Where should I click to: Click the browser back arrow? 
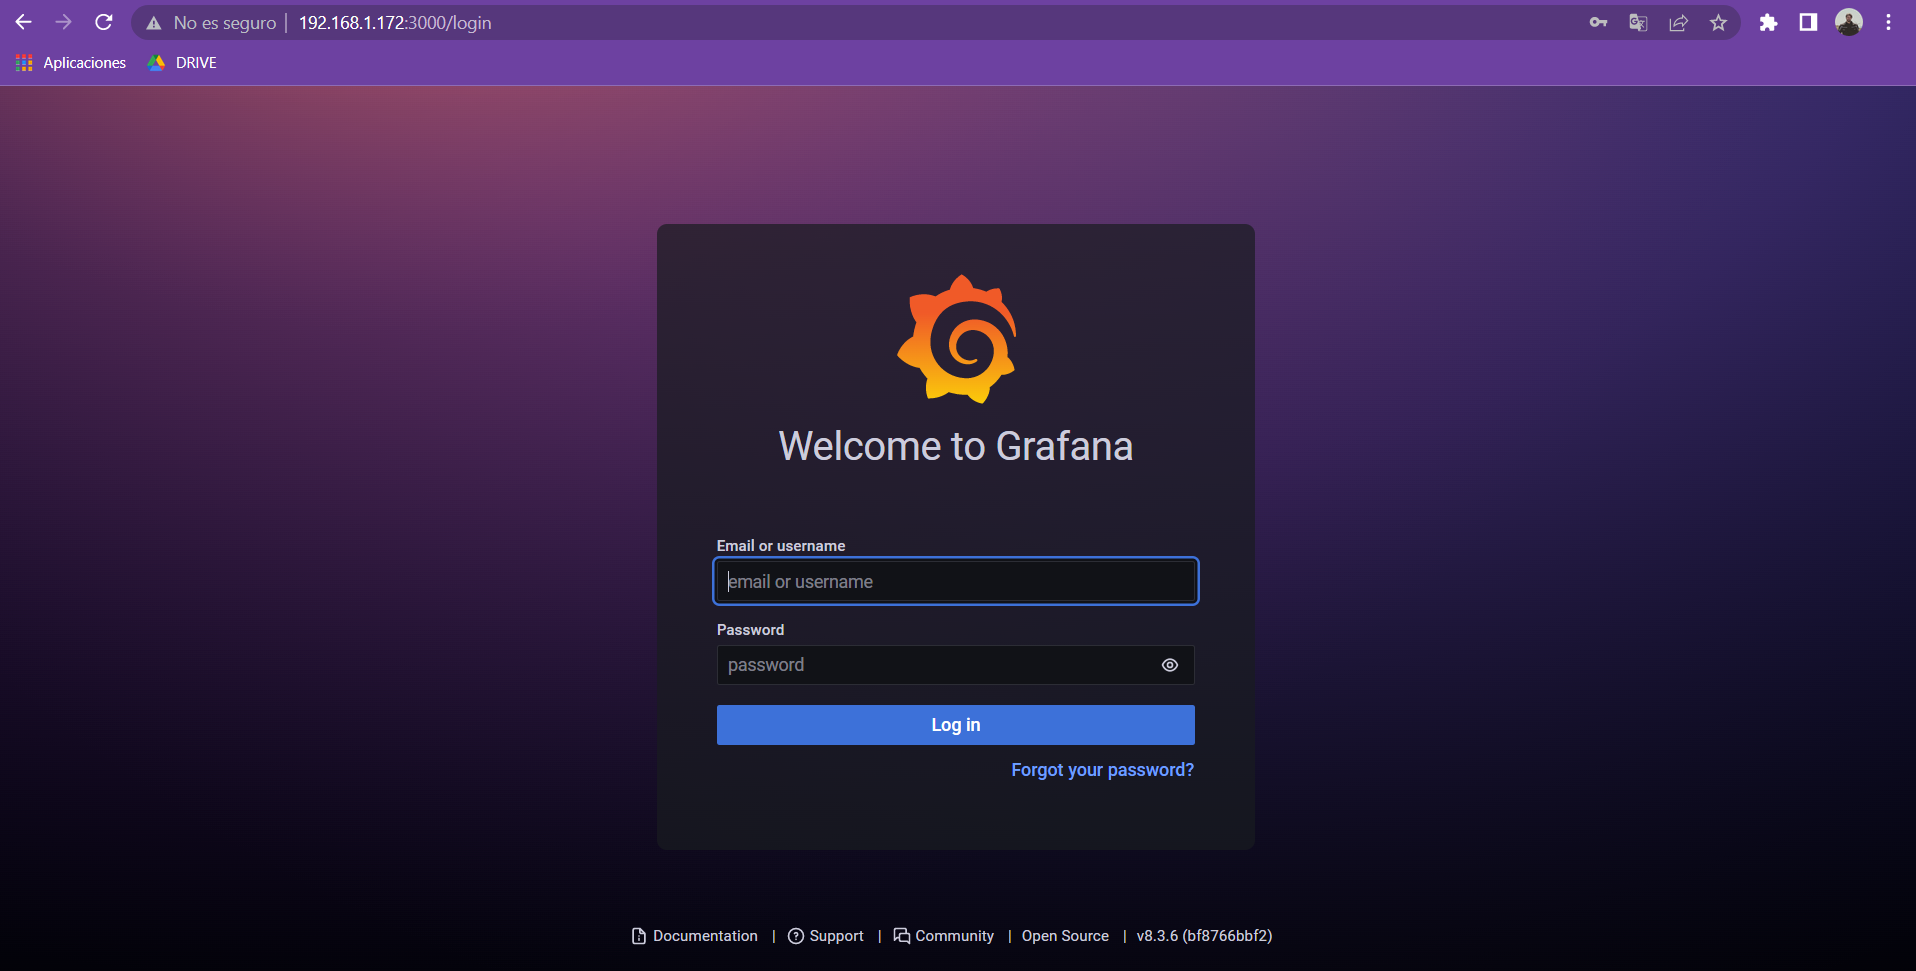24,22
